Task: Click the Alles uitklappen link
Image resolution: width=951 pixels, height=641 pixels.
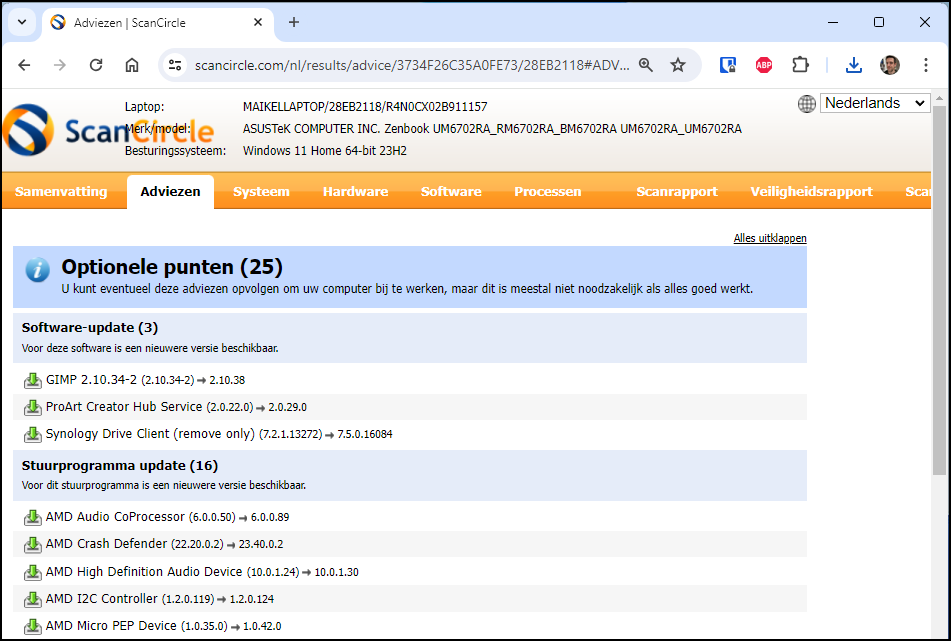Action: point(770,238)
